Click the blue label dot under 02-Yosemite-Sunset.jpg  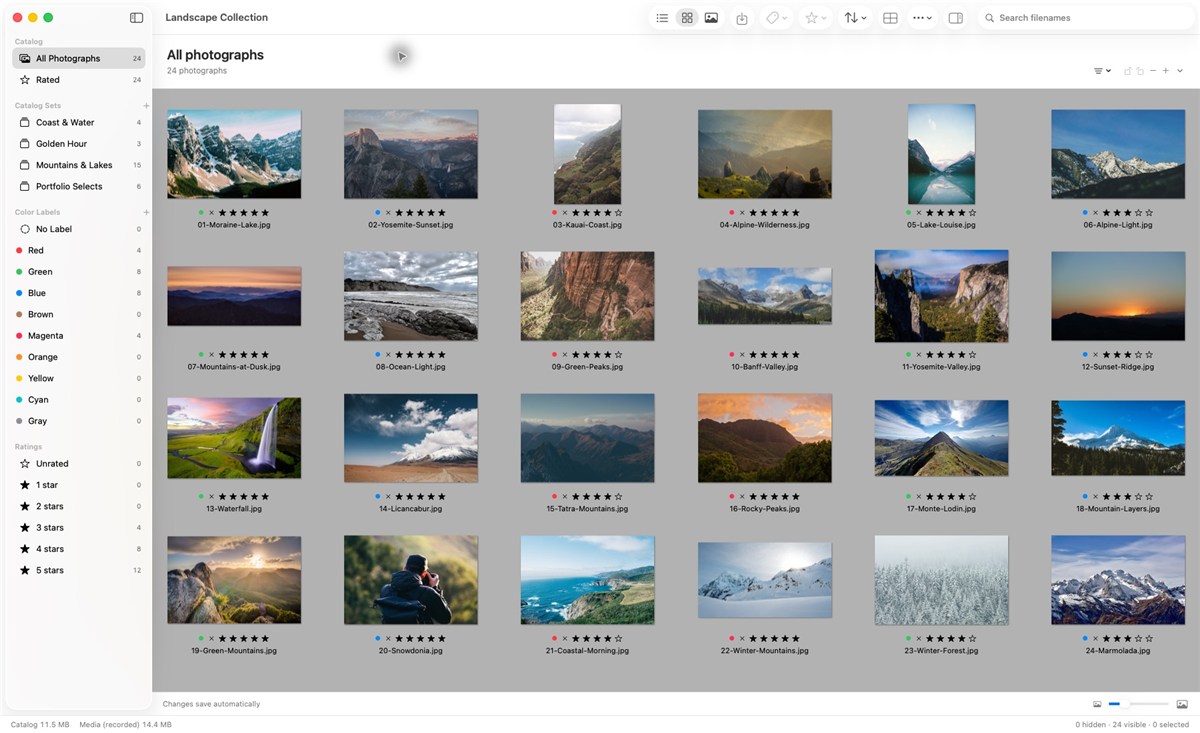pos(378,213)
